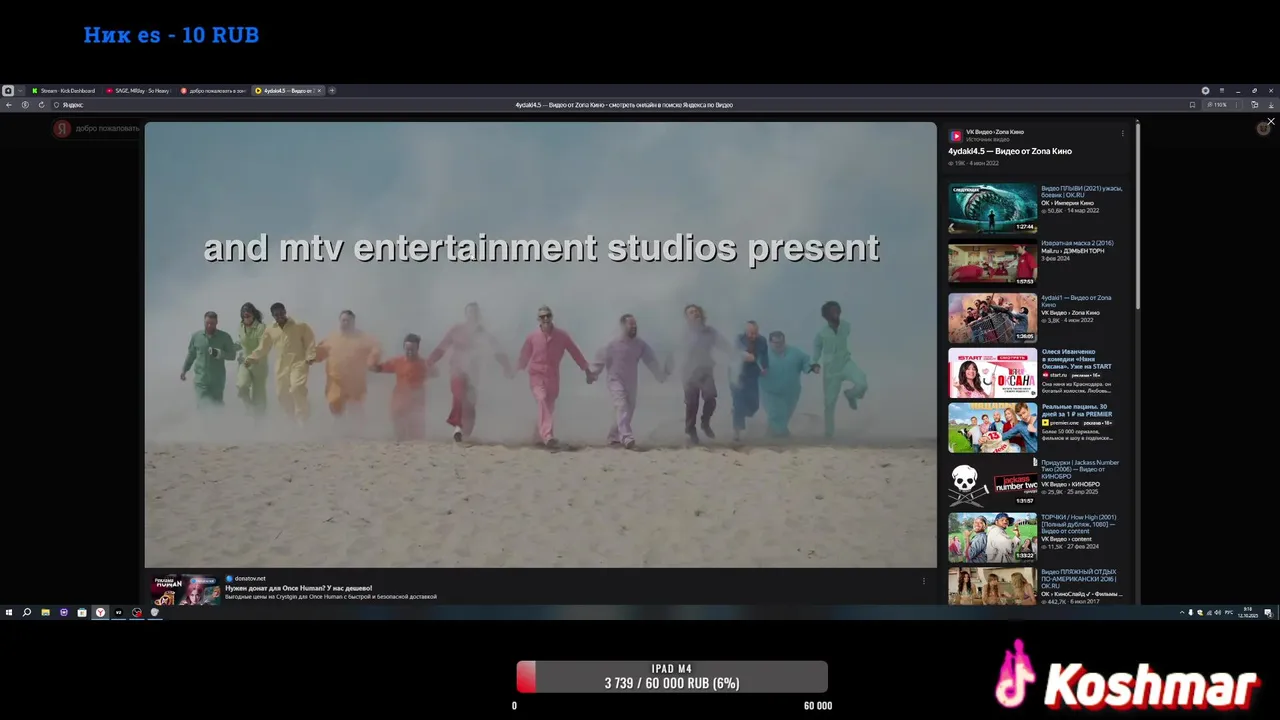Open ПЛЯЖНЫЙ ОТДЫХ ПО-АМЕРИКАНСКИ video thumbnail

point(993,586)
